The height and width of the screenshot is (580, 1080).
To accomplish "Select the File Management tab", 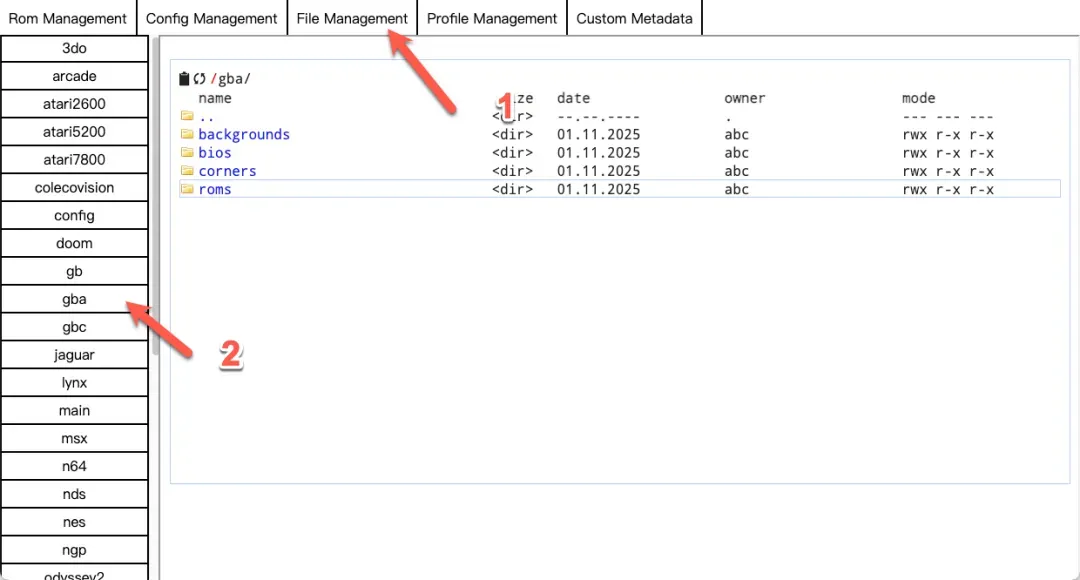I will pyautogui.click(x=352, y=18).
